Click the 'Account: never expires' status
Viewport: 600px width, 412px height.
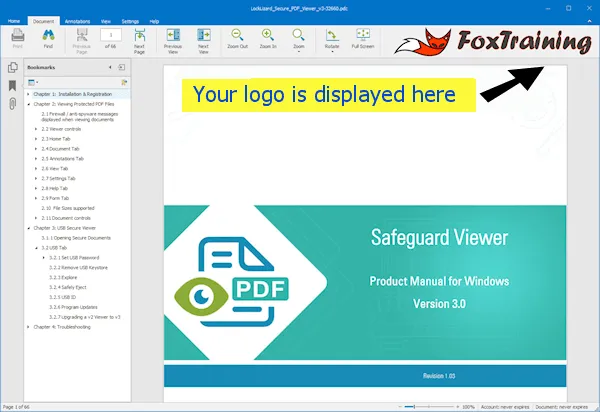tap(505, 407)
